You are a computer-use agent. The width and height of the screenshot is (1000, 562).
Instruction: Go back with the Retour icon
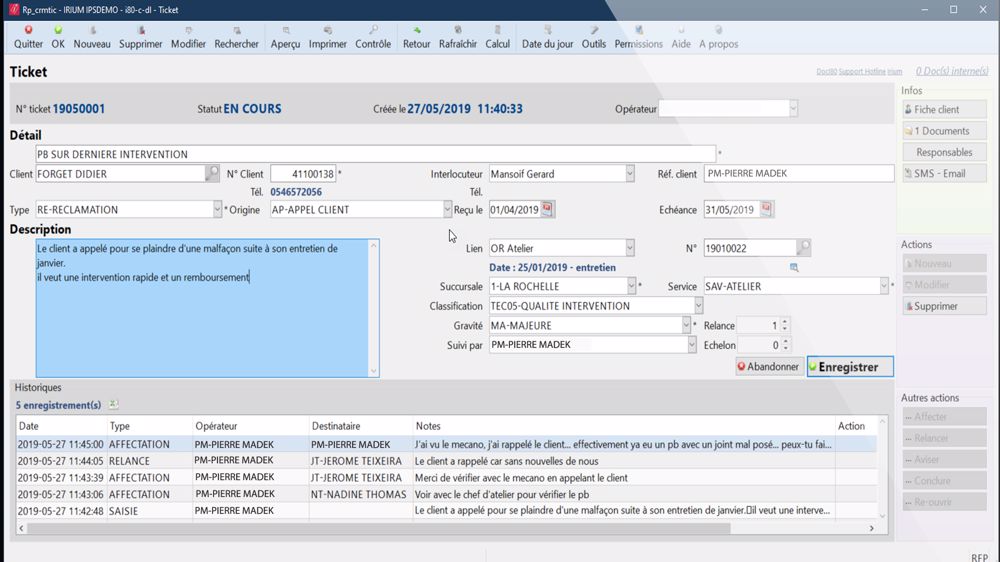click(416, 38)
